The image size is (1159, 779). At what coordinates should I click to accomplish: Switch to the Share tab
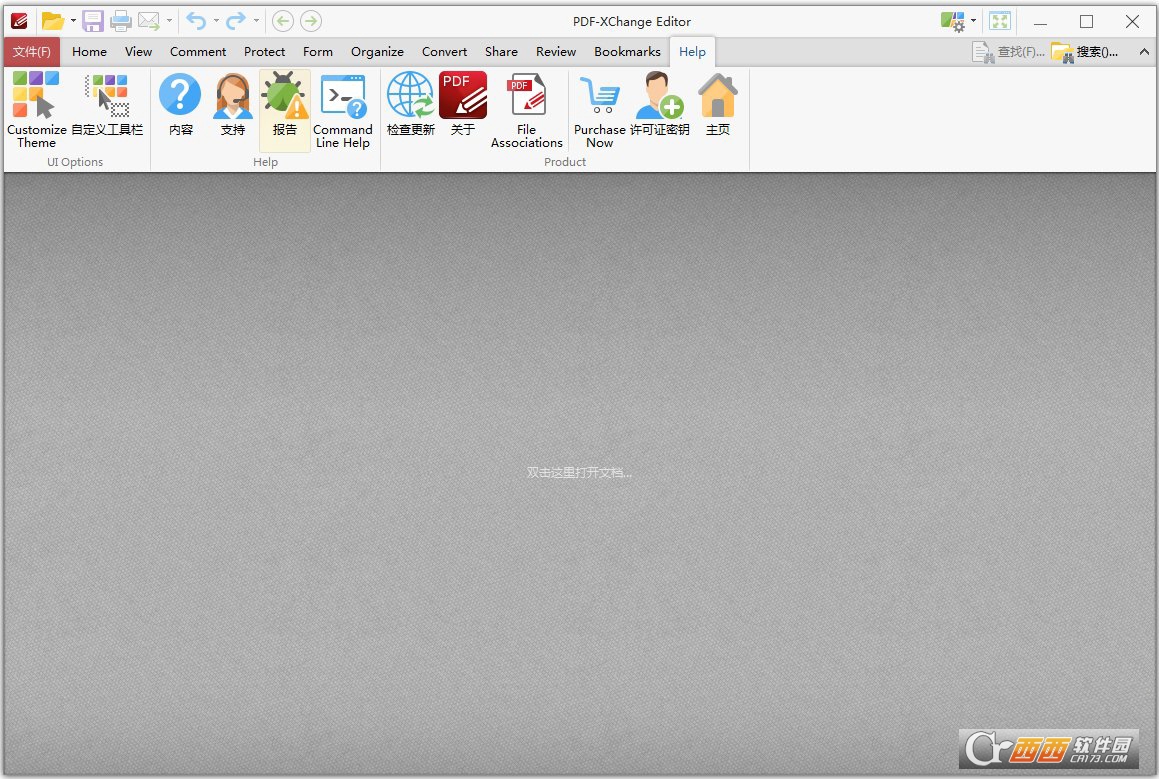(x=501, y=52)
